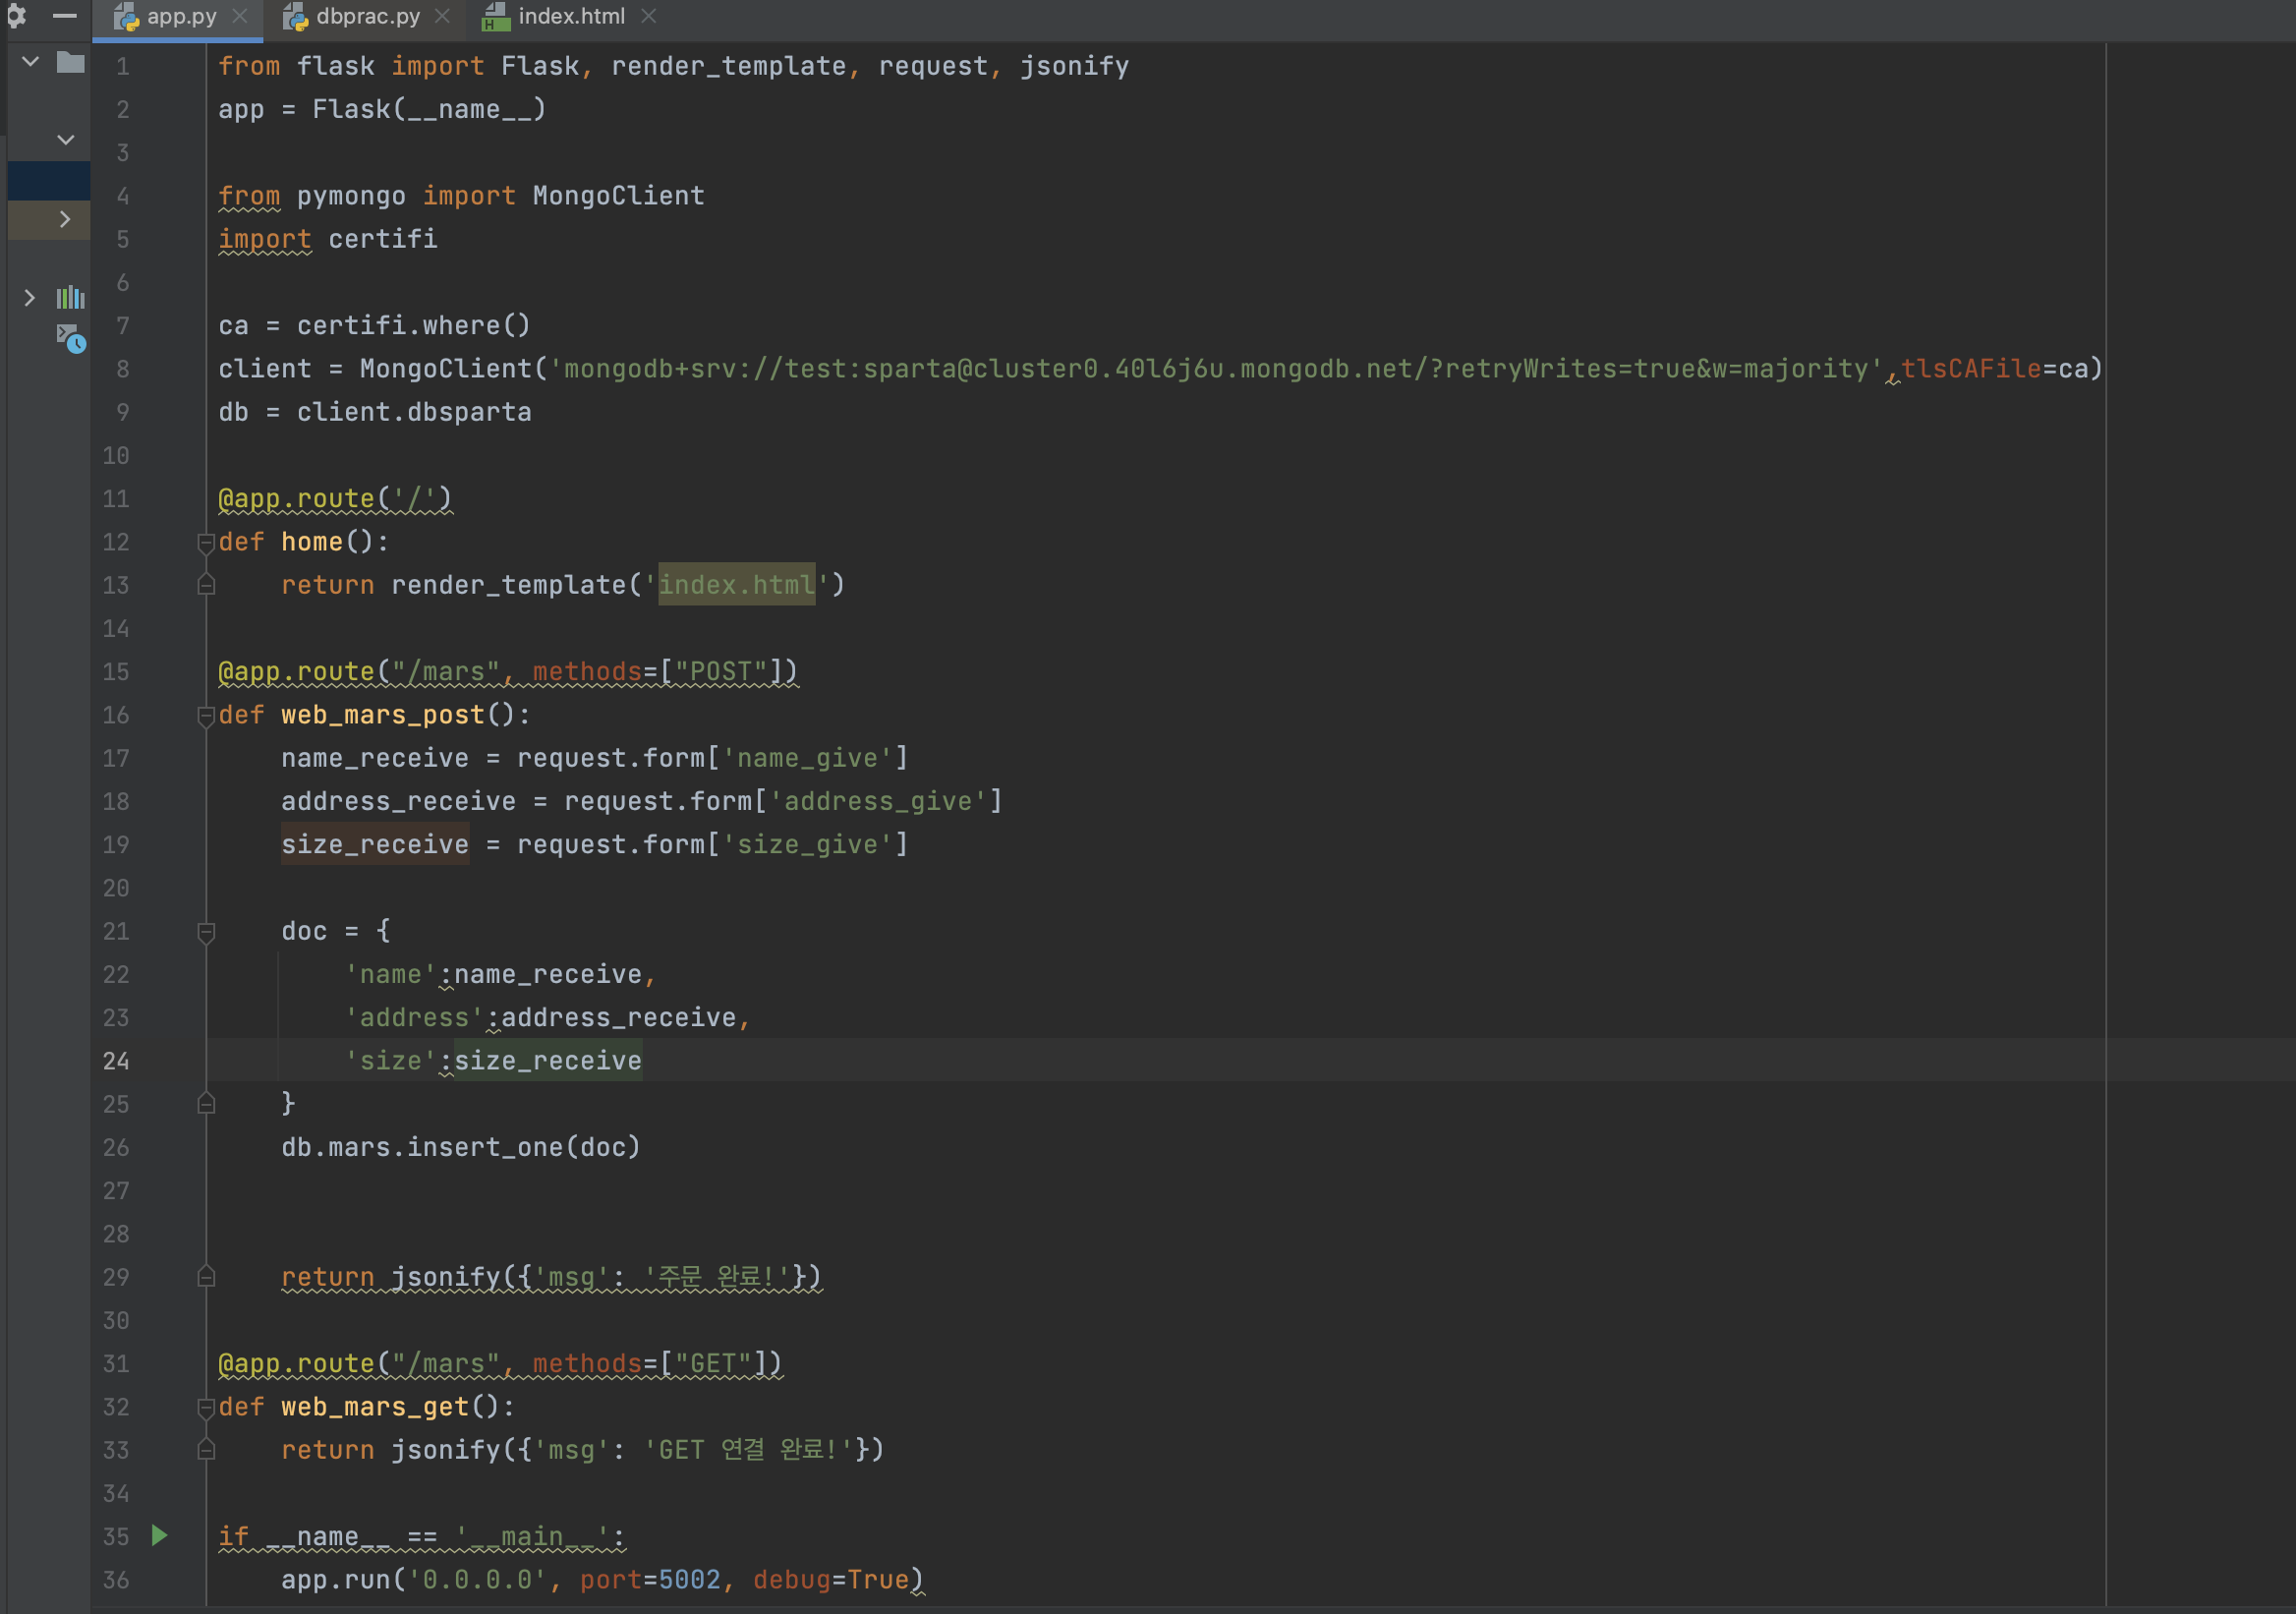Click the project root folder icon

pyautogui.click(x=70, y=62)
